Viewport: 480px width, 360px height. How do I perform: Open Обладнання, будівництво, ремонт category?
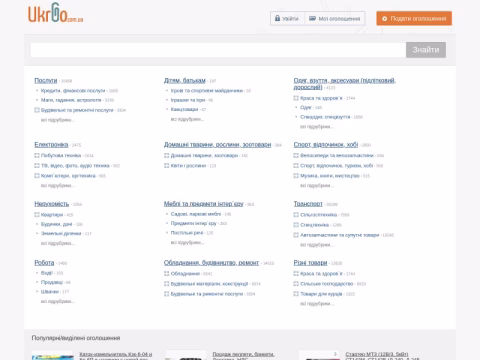tap(211, 263)
